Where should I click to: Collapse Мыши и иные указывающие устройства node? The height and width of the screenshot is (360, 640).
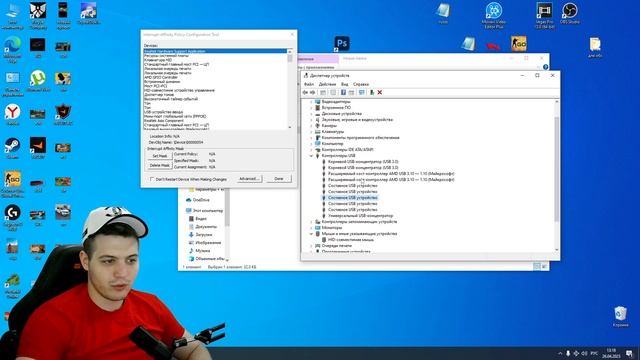click(311, 234)
